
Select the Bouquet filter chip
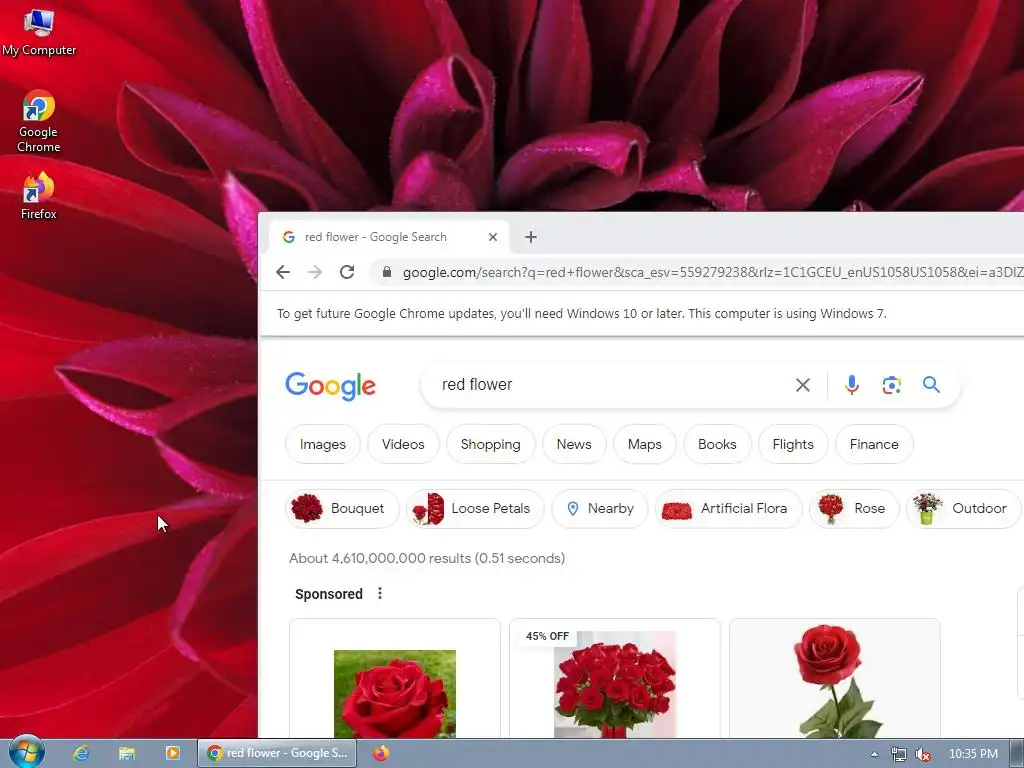click(342, 508)
